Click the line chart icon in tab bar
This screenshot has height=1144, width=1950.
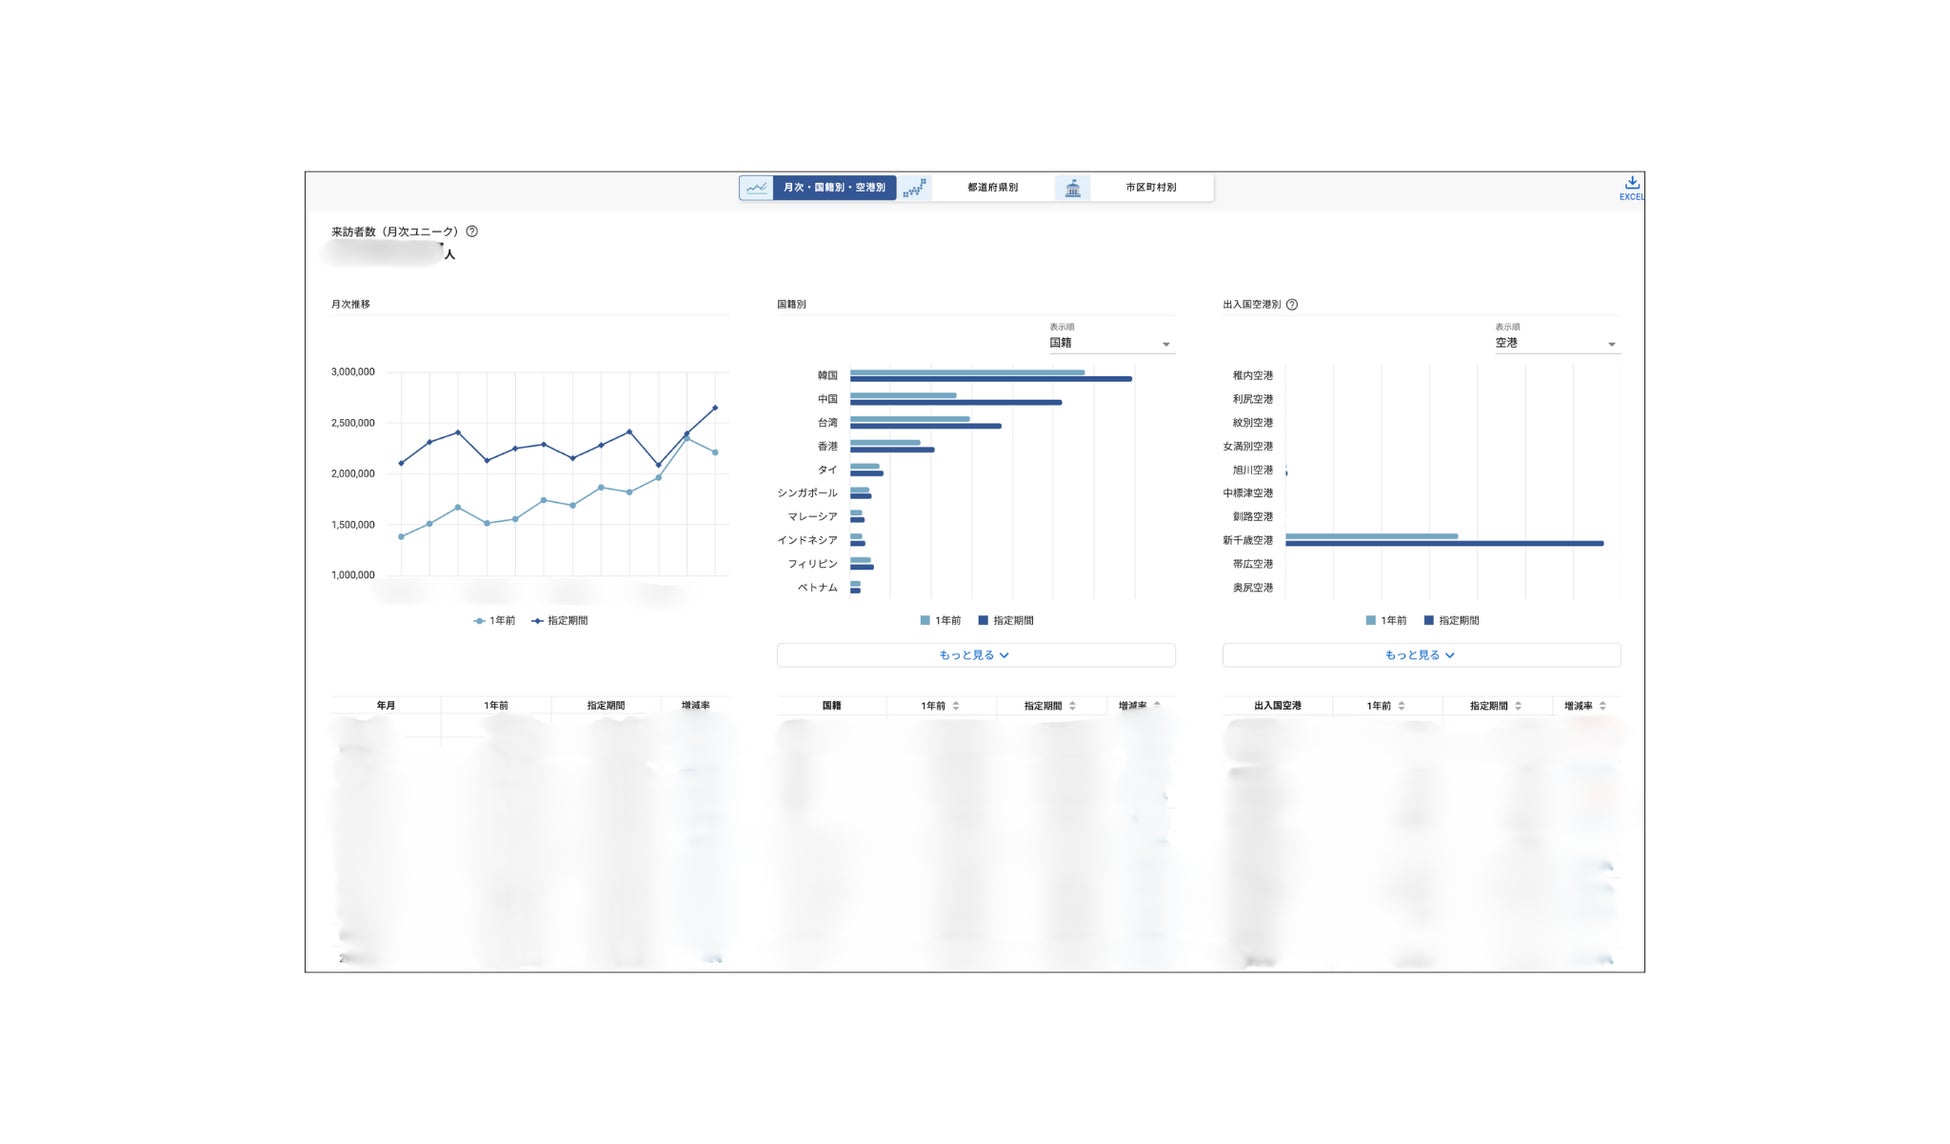(756, 187)
